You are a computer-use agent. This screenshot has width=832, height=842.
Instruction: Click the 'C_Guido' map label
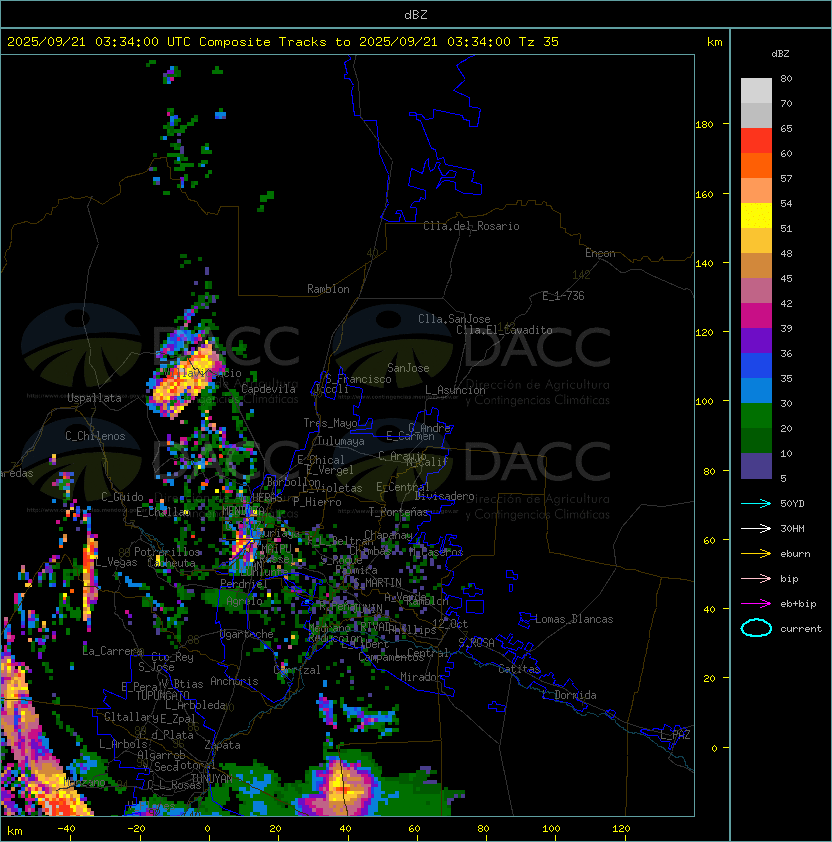click(122, 497)
